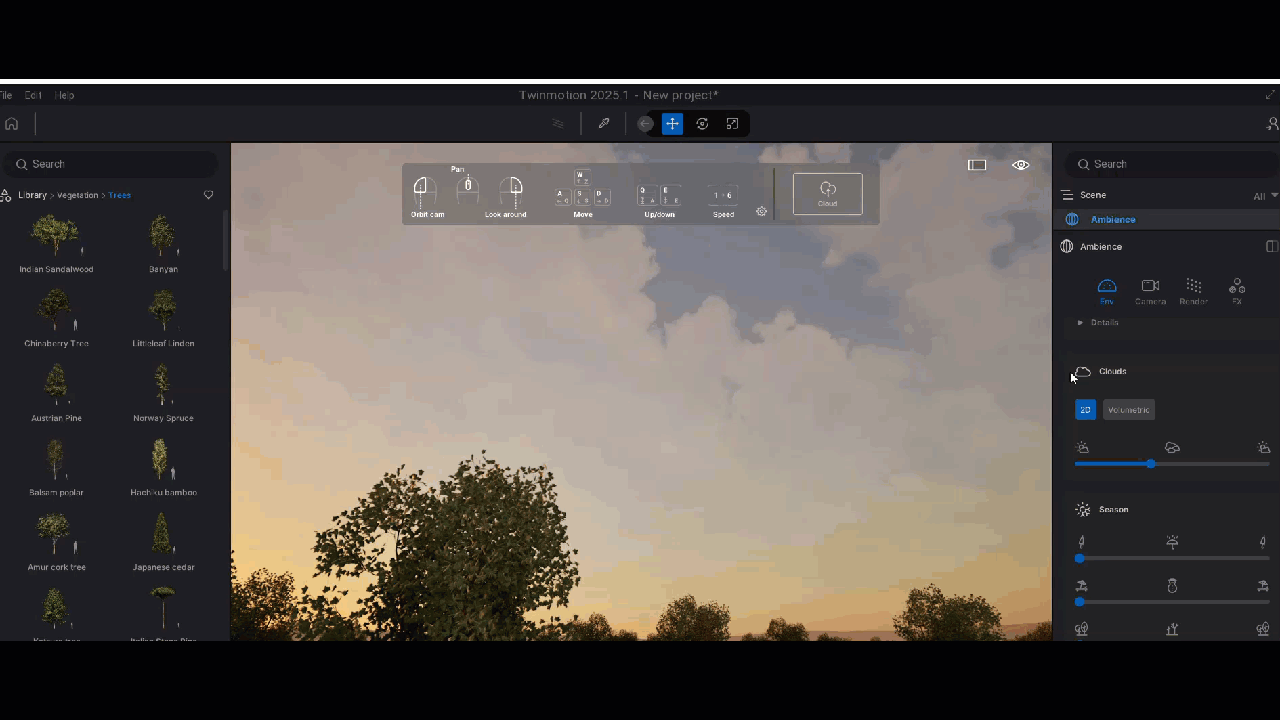Viewport: 1280px width, 720px height.
Task: Click the Clouds section cloud icon
Action: (1083, 372)
